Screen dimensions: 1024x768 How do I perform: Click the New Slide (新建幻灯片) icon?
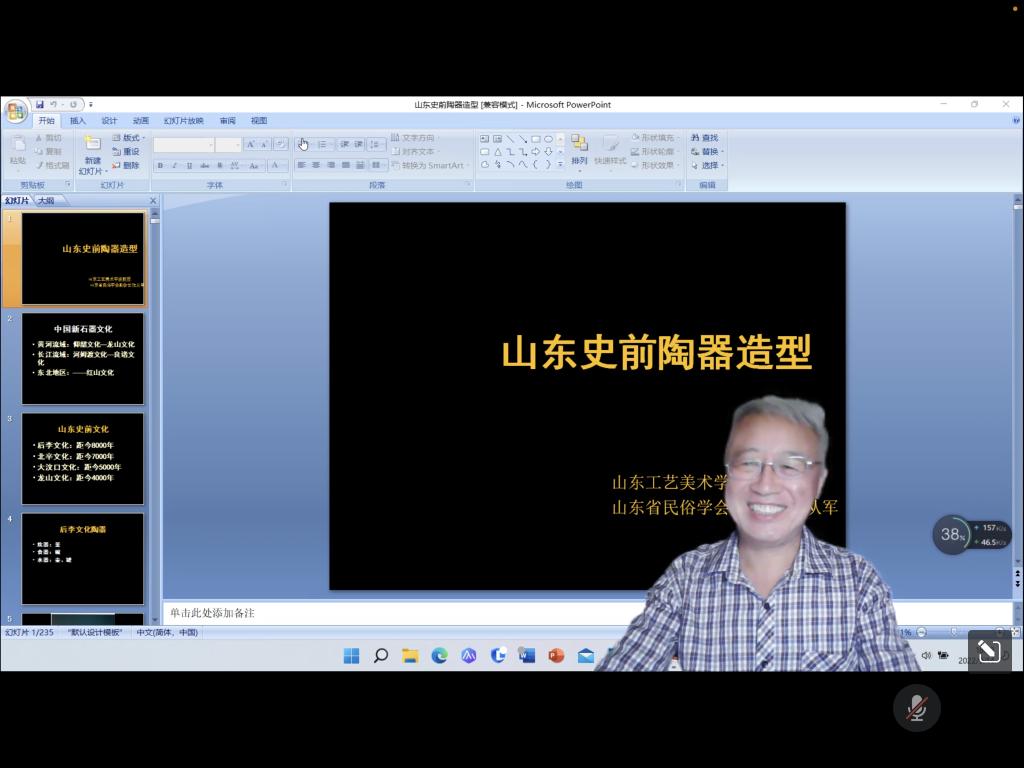tap(92, 144)
